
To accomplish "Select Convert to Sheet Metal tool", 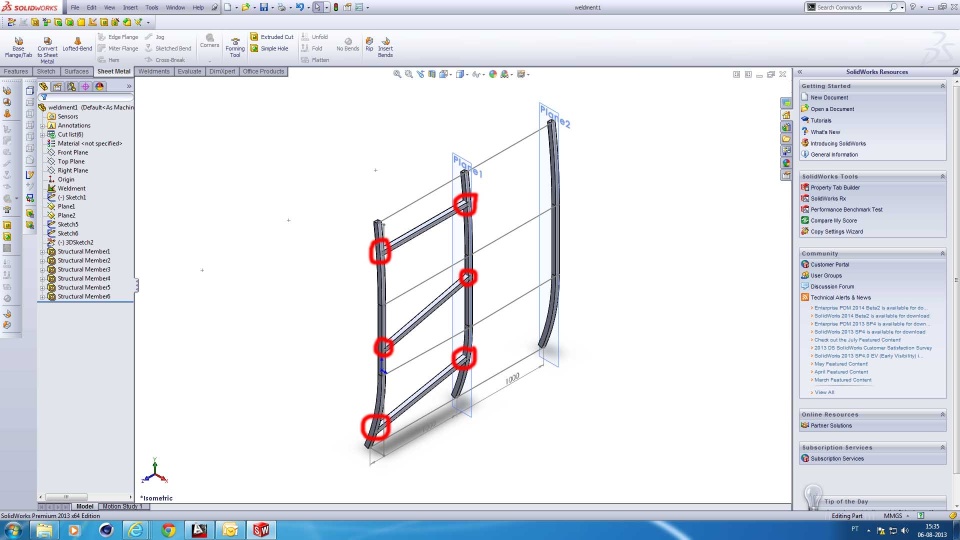I will click(47, 50).
